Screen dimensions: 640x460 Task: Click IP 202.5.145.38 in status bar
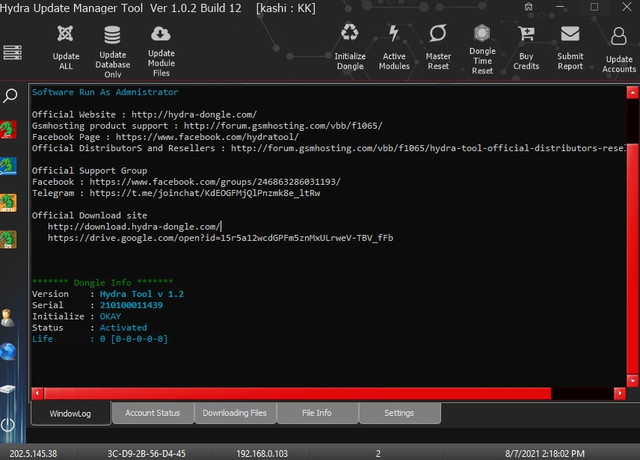(33, 453)
